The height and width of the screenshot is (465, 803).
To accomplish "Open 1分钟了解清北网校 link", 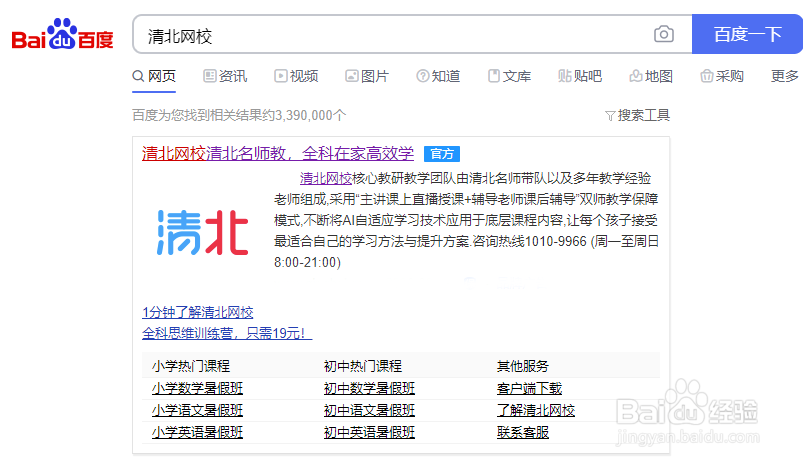I will (198, 312).
